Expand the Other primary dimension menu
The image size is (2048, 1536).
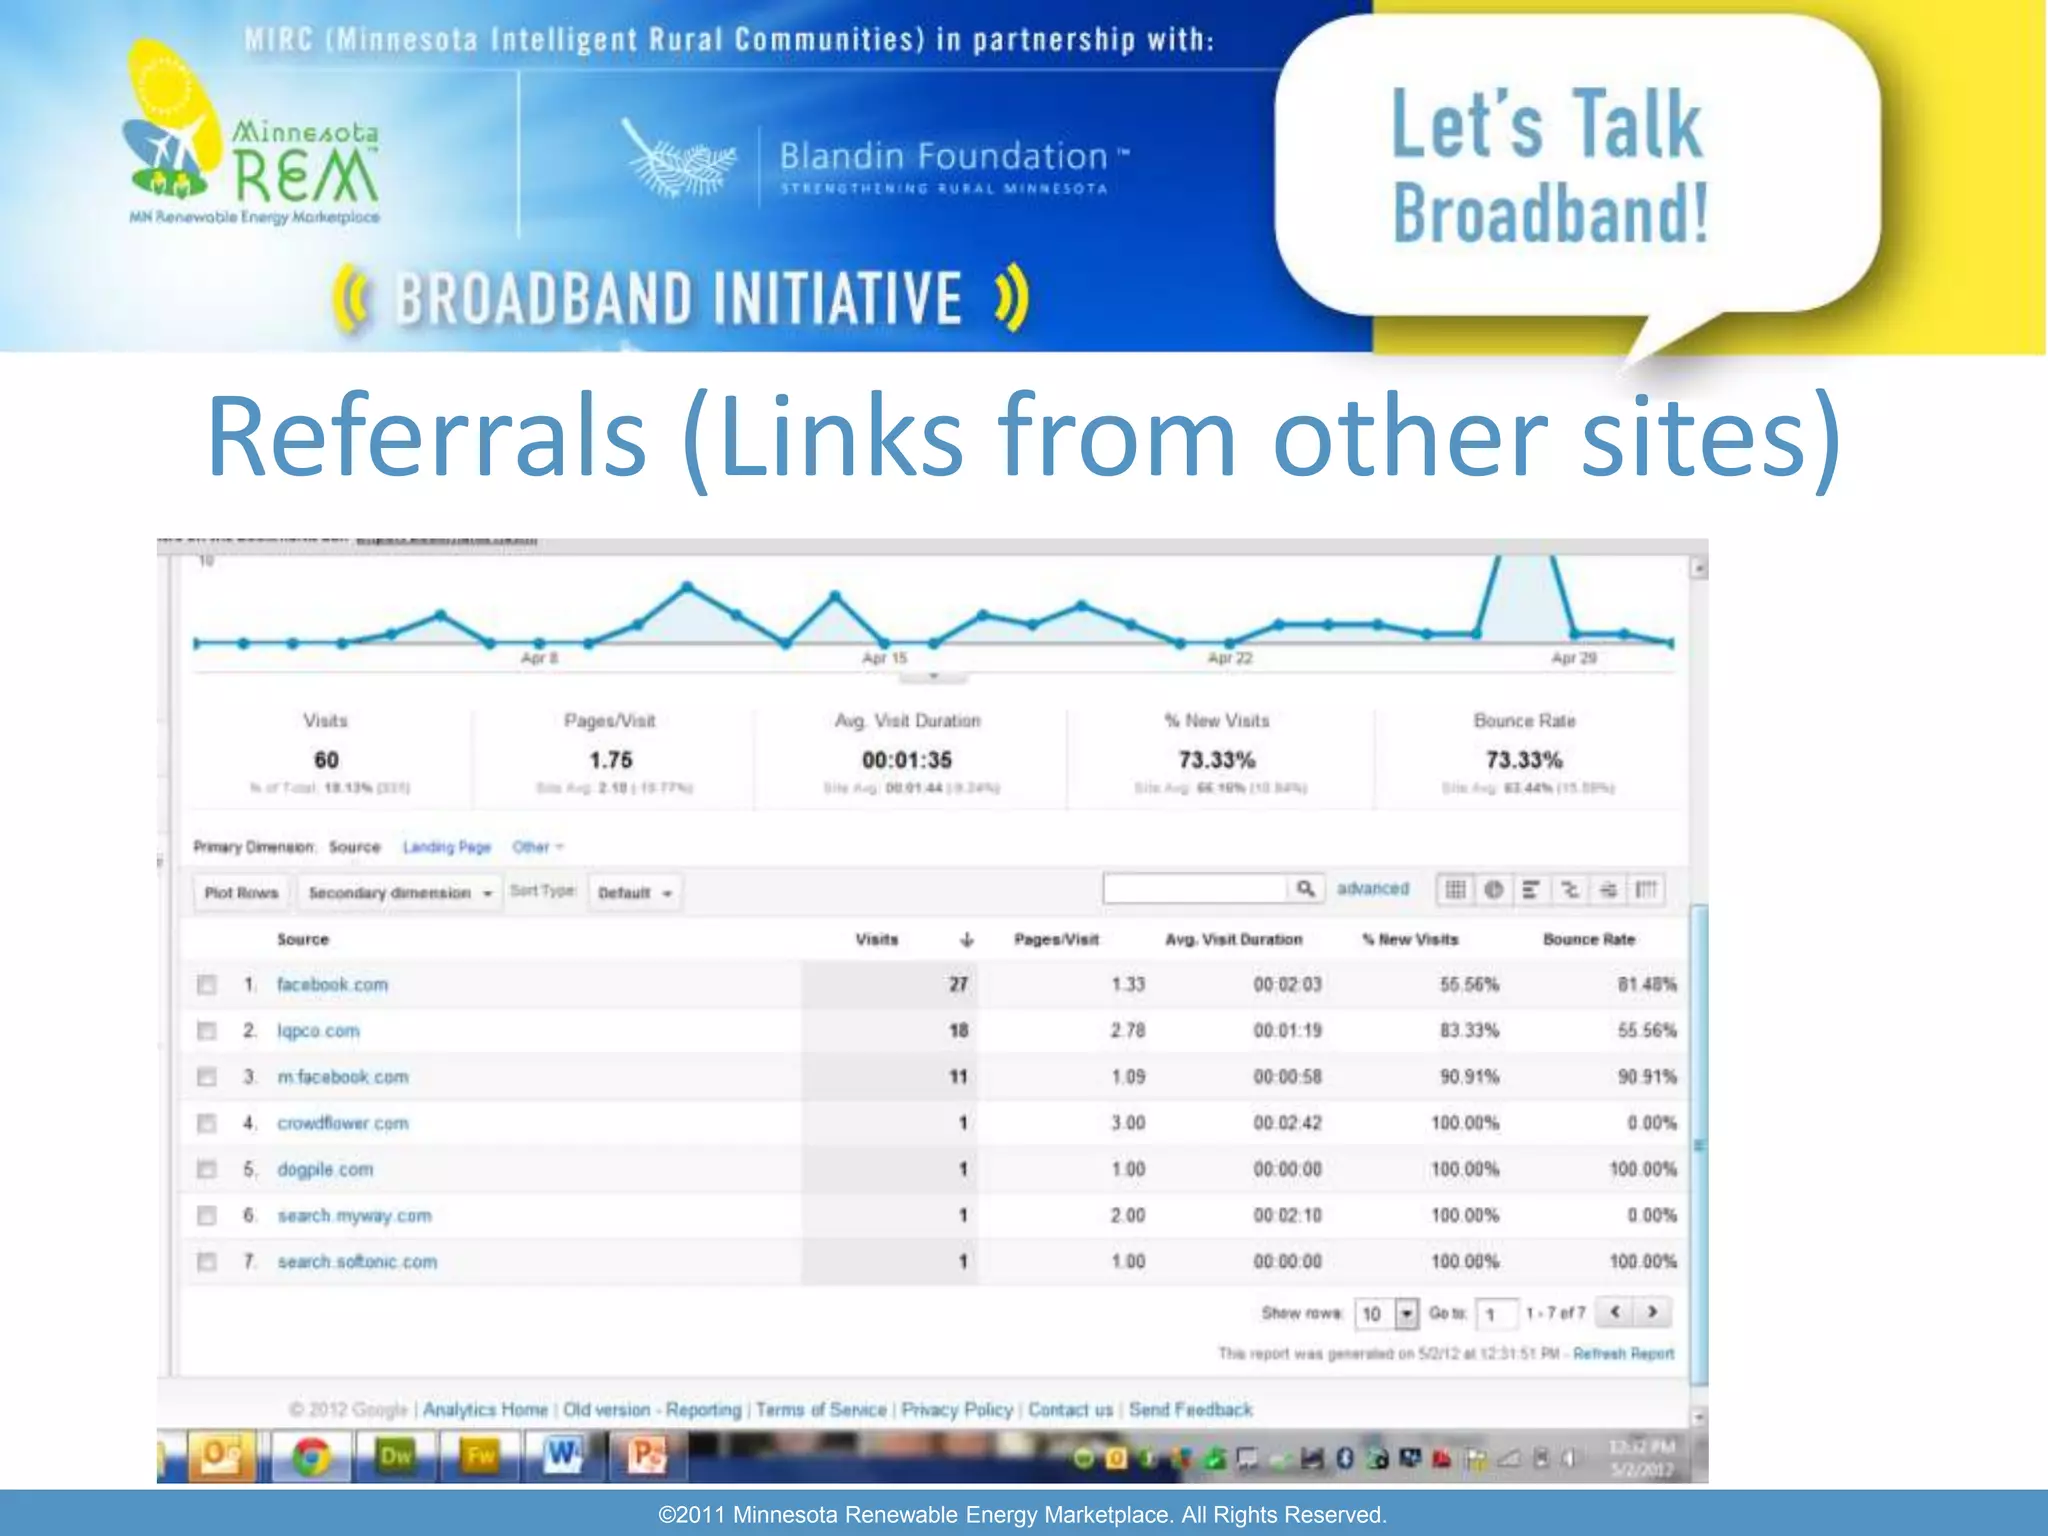pyautogui.click(x=538, y=847)
